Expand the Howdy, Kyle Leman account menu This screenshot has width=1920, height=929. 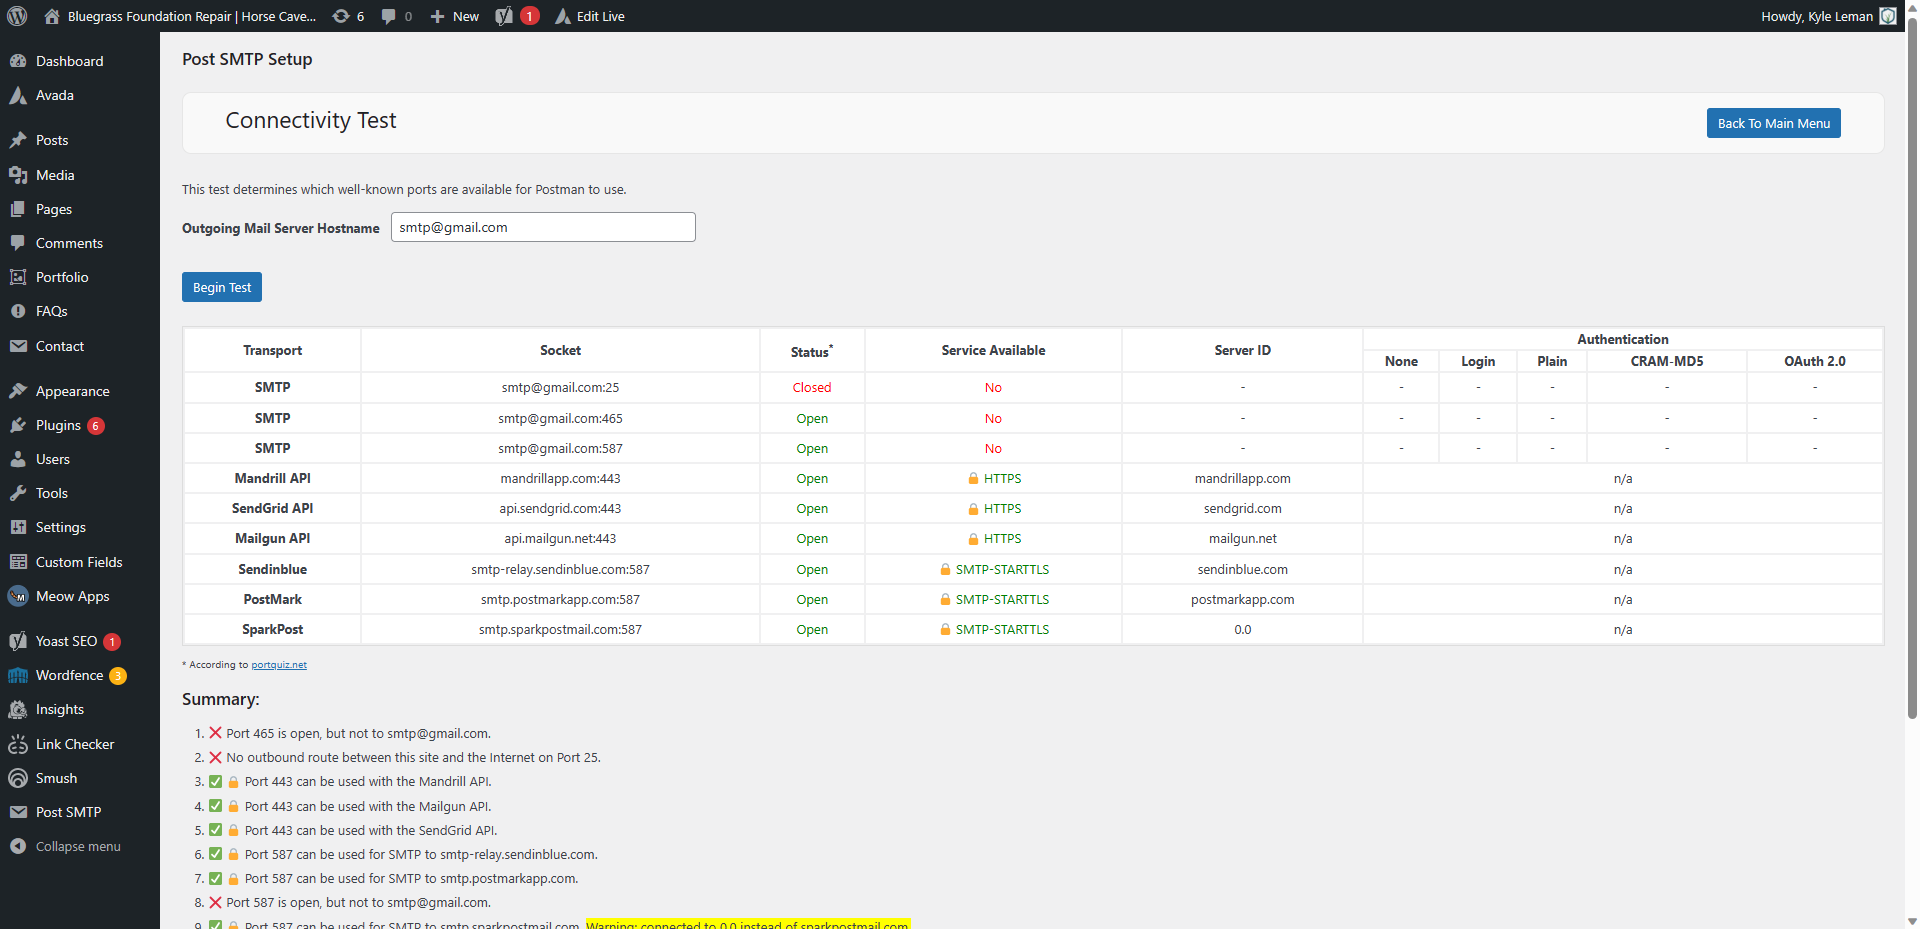point(1816,16)
